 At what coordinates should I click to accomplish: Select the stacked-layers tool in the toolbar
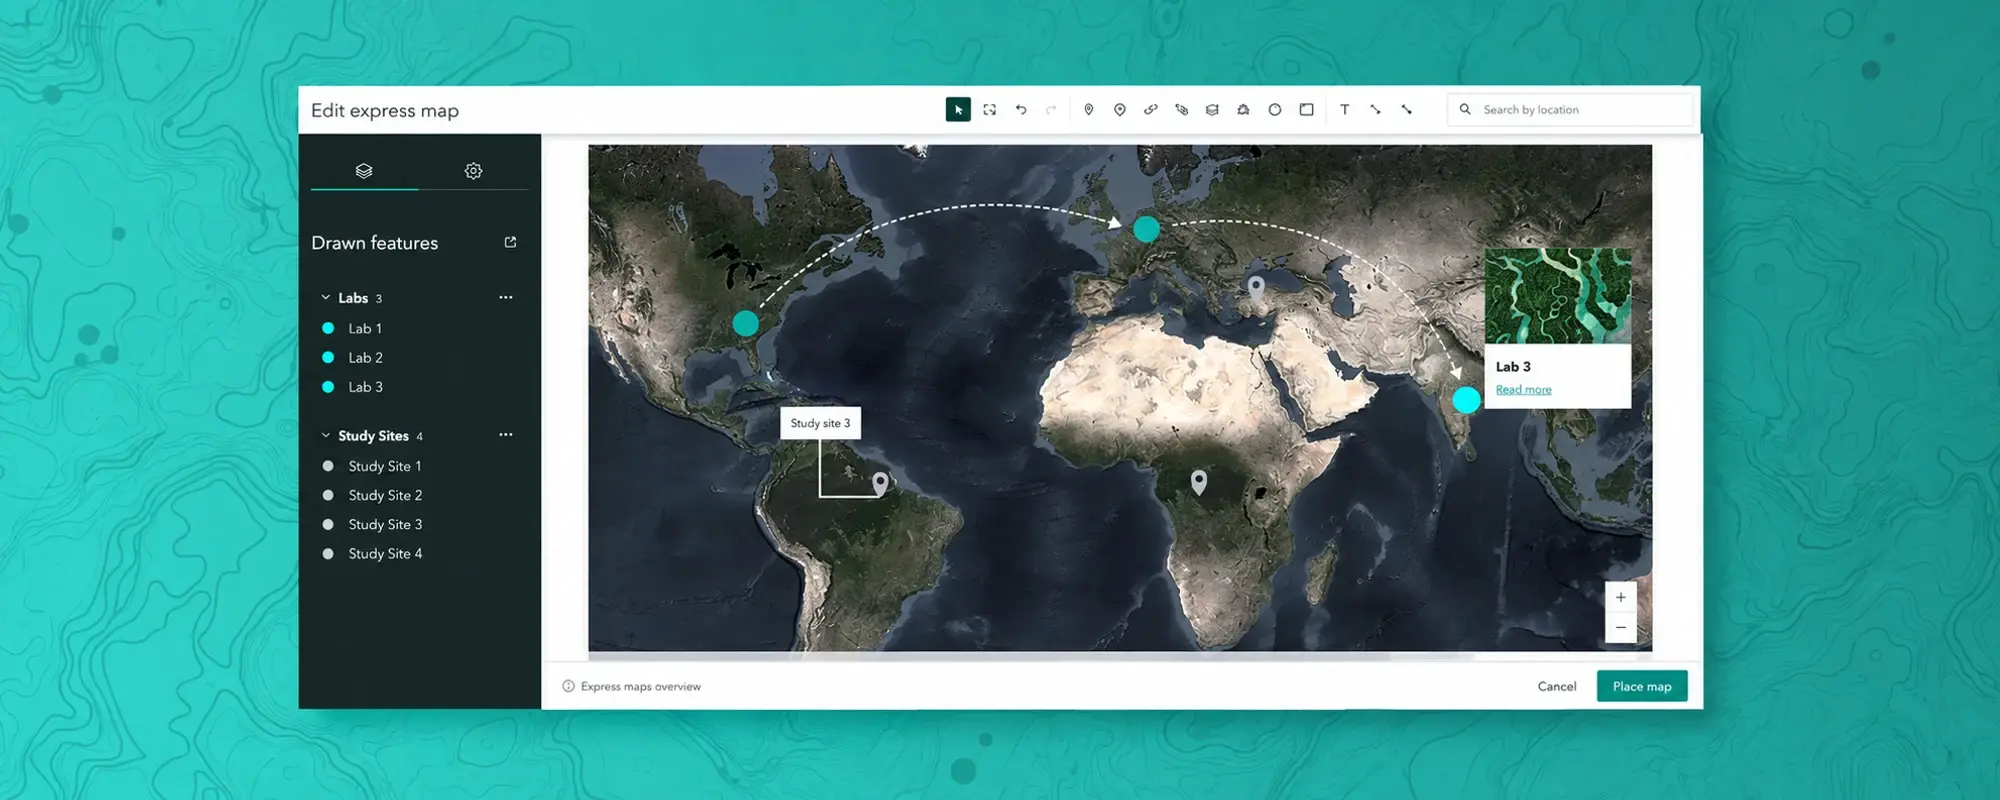coord(1212,110)
